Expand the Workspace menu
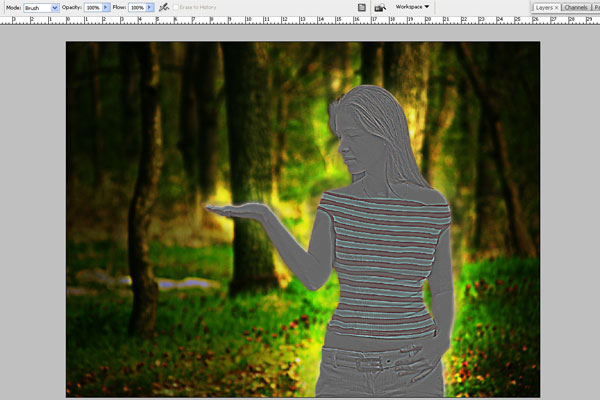The width and height of the screenshot is (600, 400). [x=412, y=7]
